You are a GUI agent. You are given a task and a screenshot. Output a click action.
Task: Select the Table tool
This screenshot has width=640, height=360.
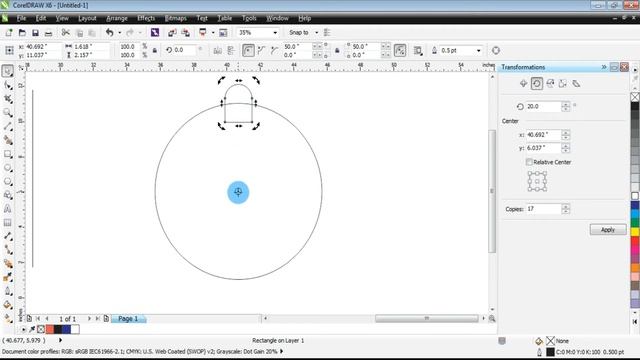pos(8,222)
